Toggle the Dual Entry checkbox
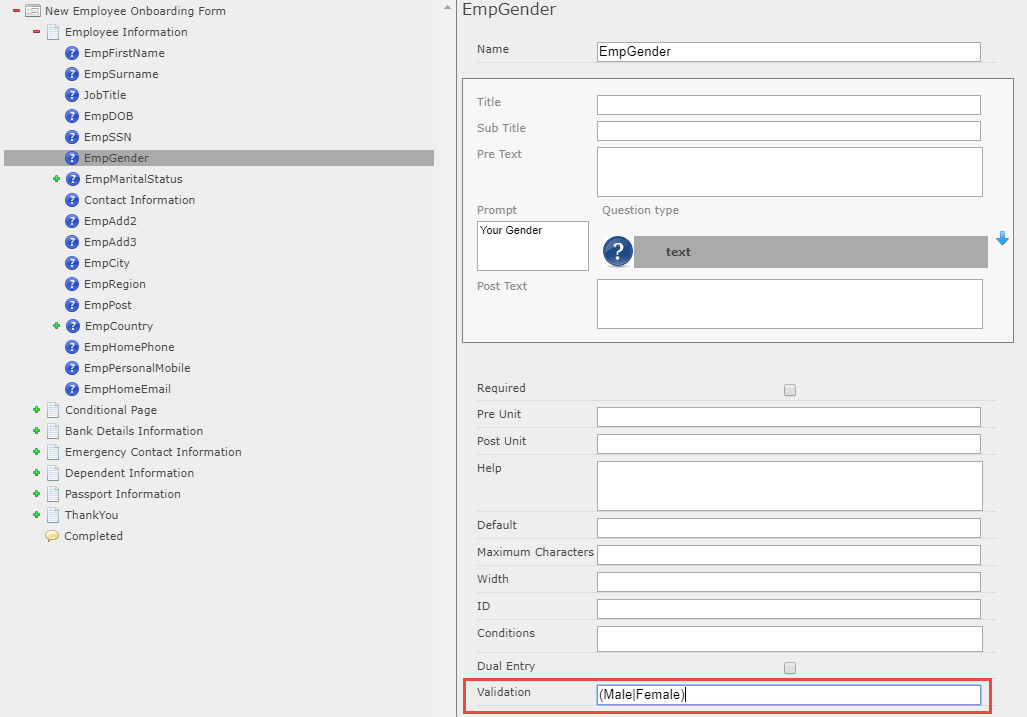The height and width of the screenshot is (717, 1027). 790,668
